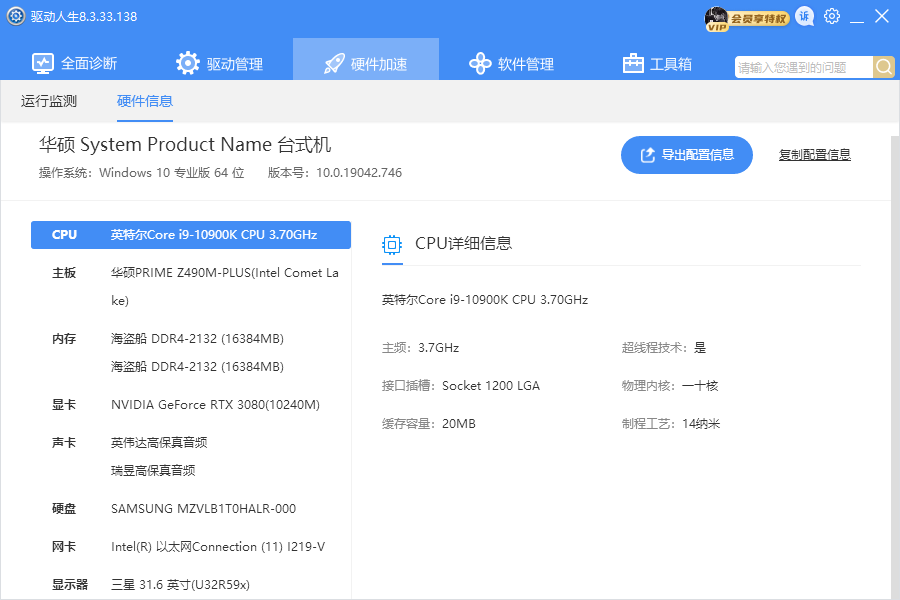Viewport: 900px width, 600px height.
Task: Click the 驱动人生8.3.33.138 title text
Action: [x=84, y=17]
